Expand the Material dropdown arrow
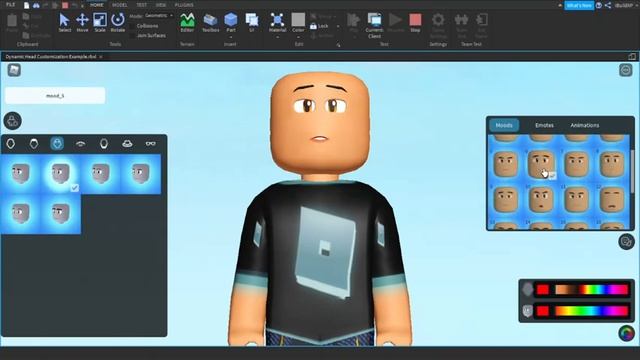Screen dimensions: 640x360 click(277, 37)
